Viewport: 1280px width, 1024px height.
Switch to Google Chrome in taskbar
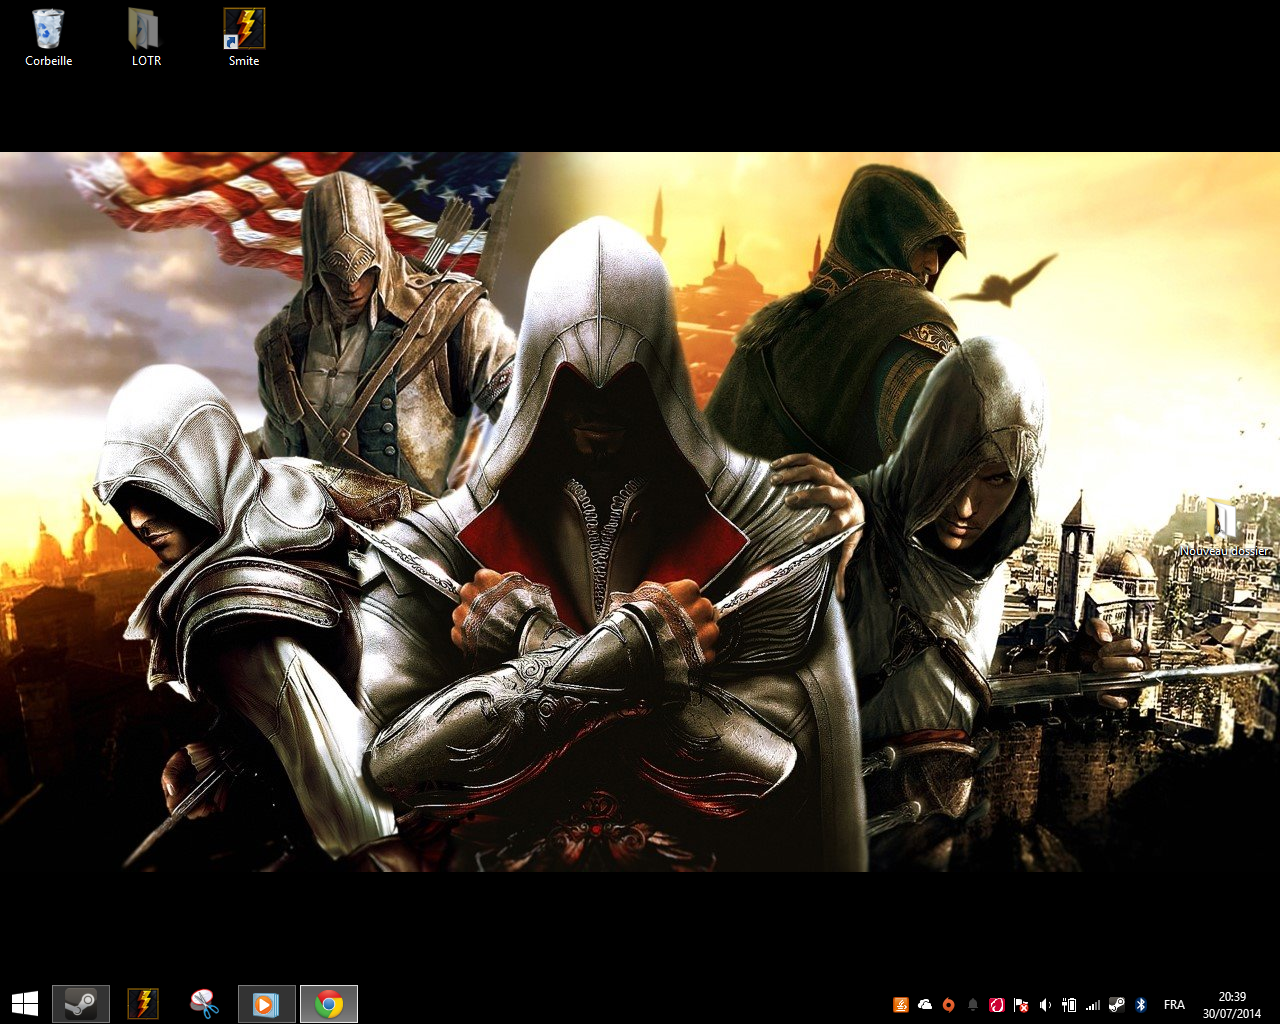(329, 1004)
